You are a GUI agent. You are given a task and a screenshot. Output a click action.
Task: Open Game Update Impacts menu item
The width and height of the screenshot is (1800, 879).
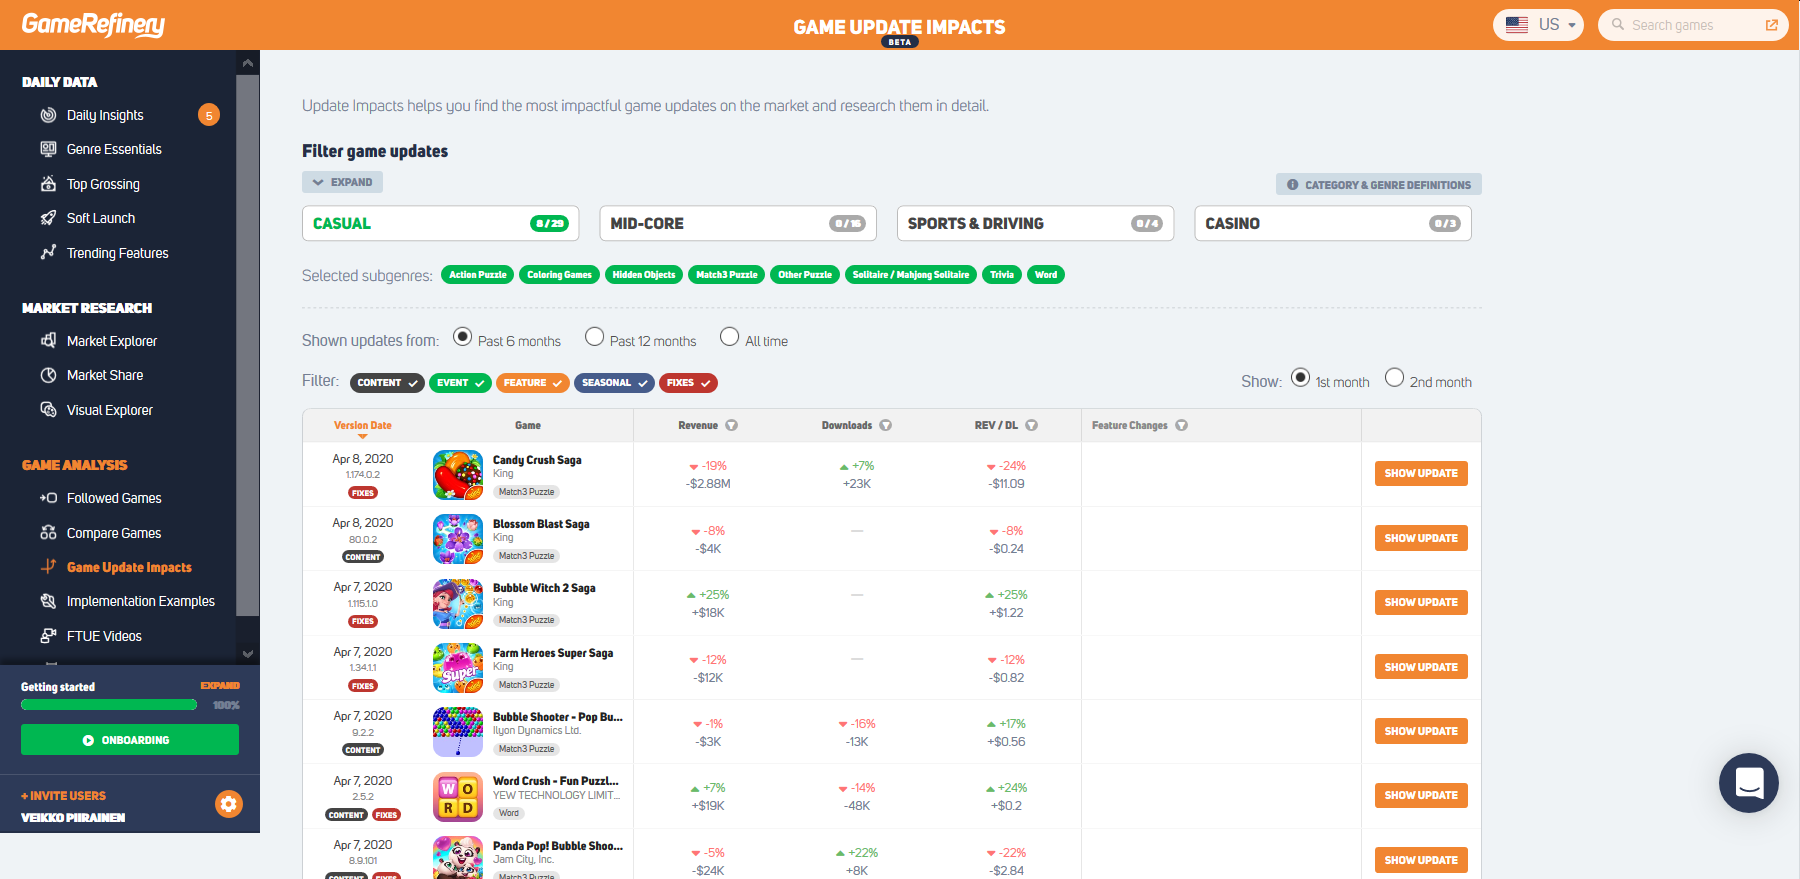tap(129, 567)
